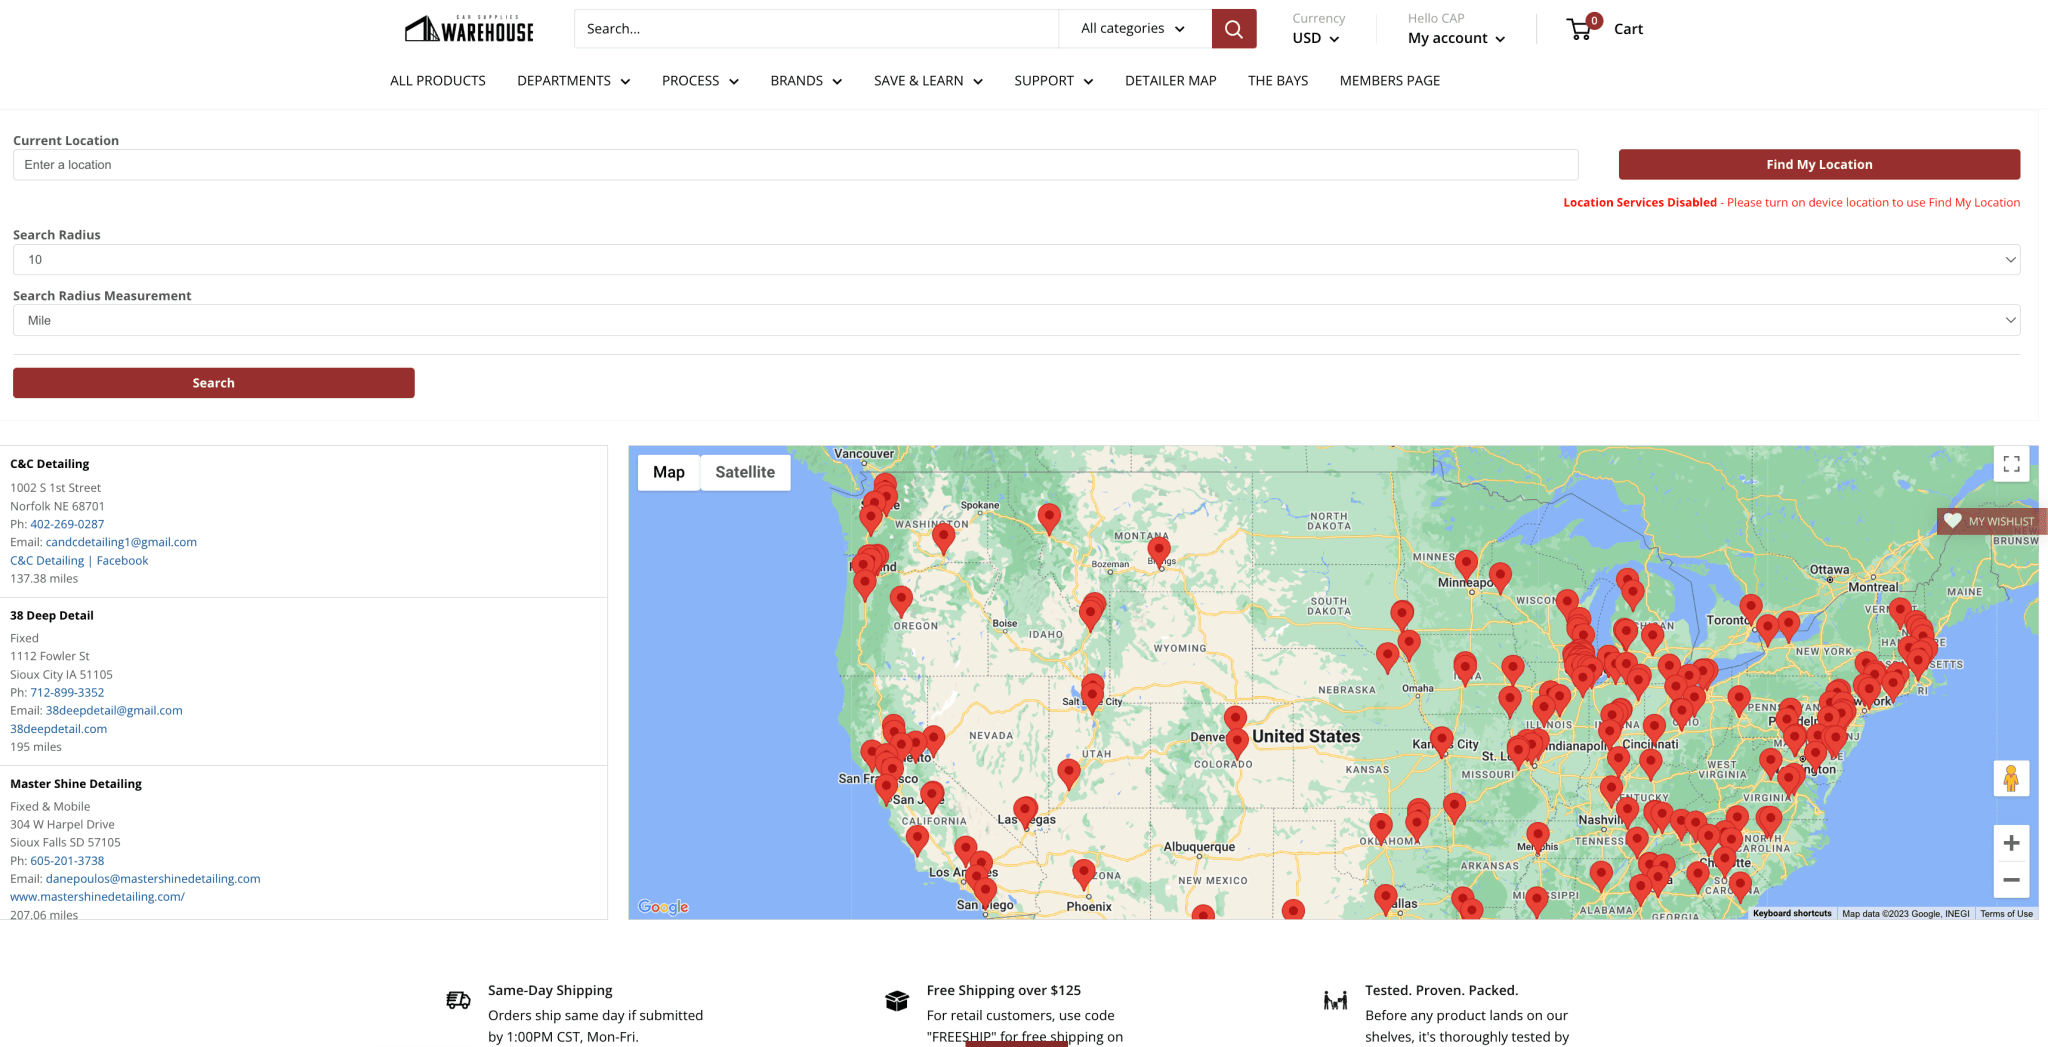Screen dimensions: 2048x1047
Task: Open the shopping cart icon
Action: (1581, 29)
